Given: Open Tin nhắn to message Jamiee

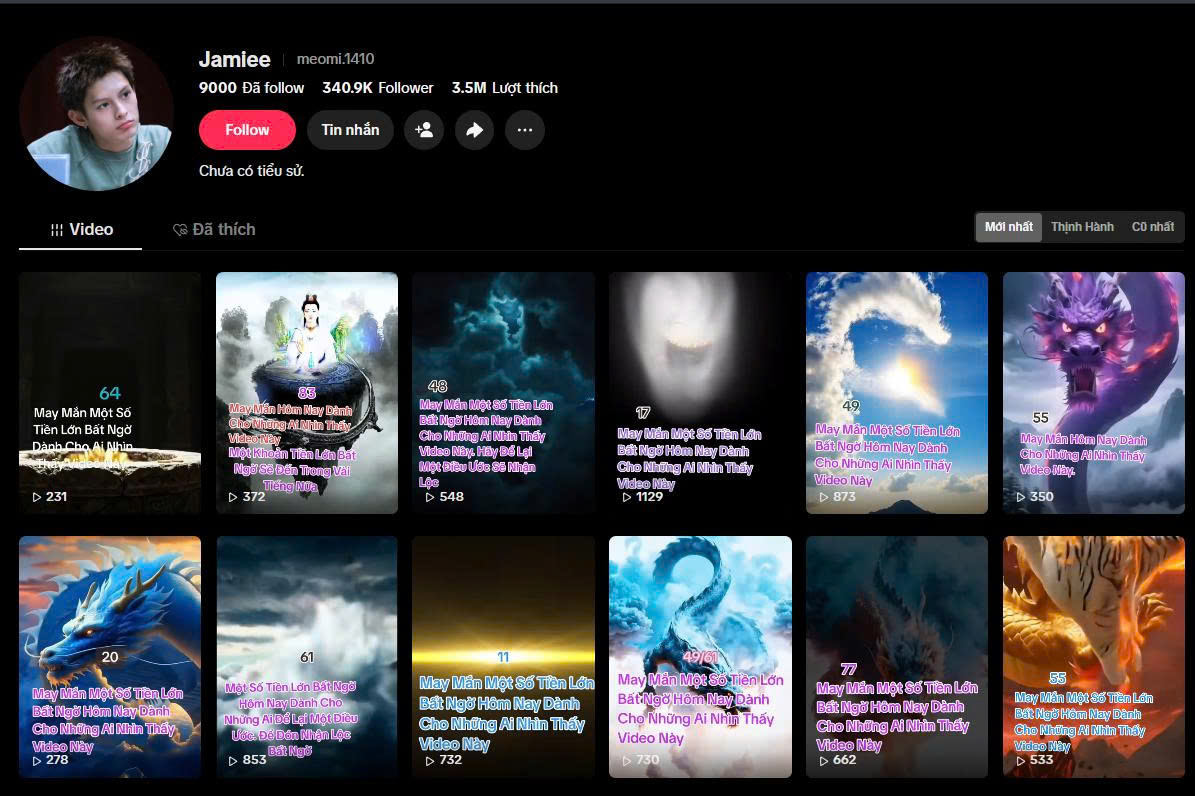Looking at the screenshot, I should [x=350, y=130].
